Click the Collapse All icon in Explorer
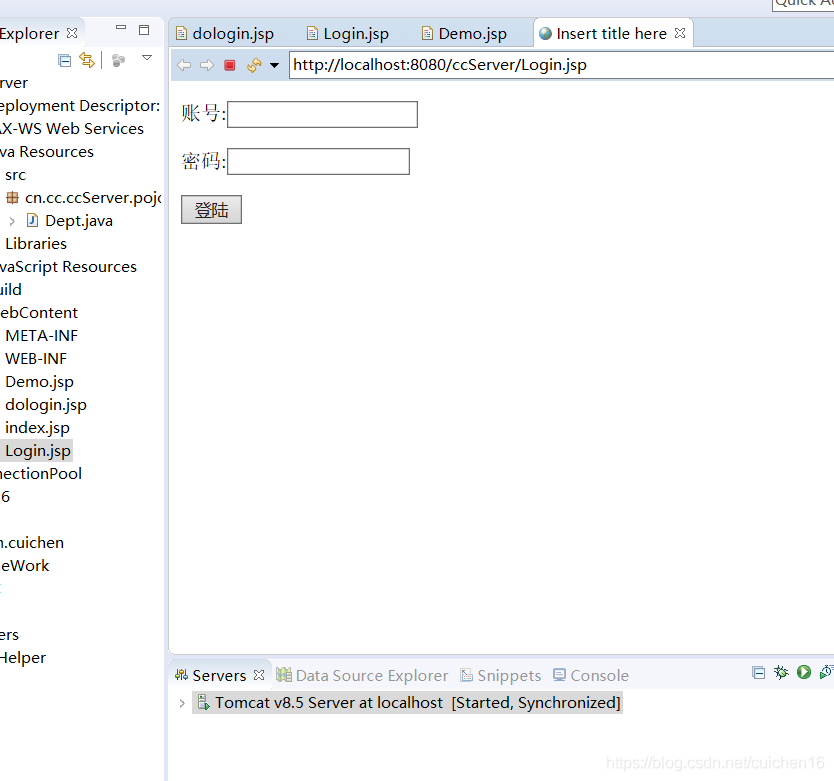The image size is (834, 781). click(64, 61)
